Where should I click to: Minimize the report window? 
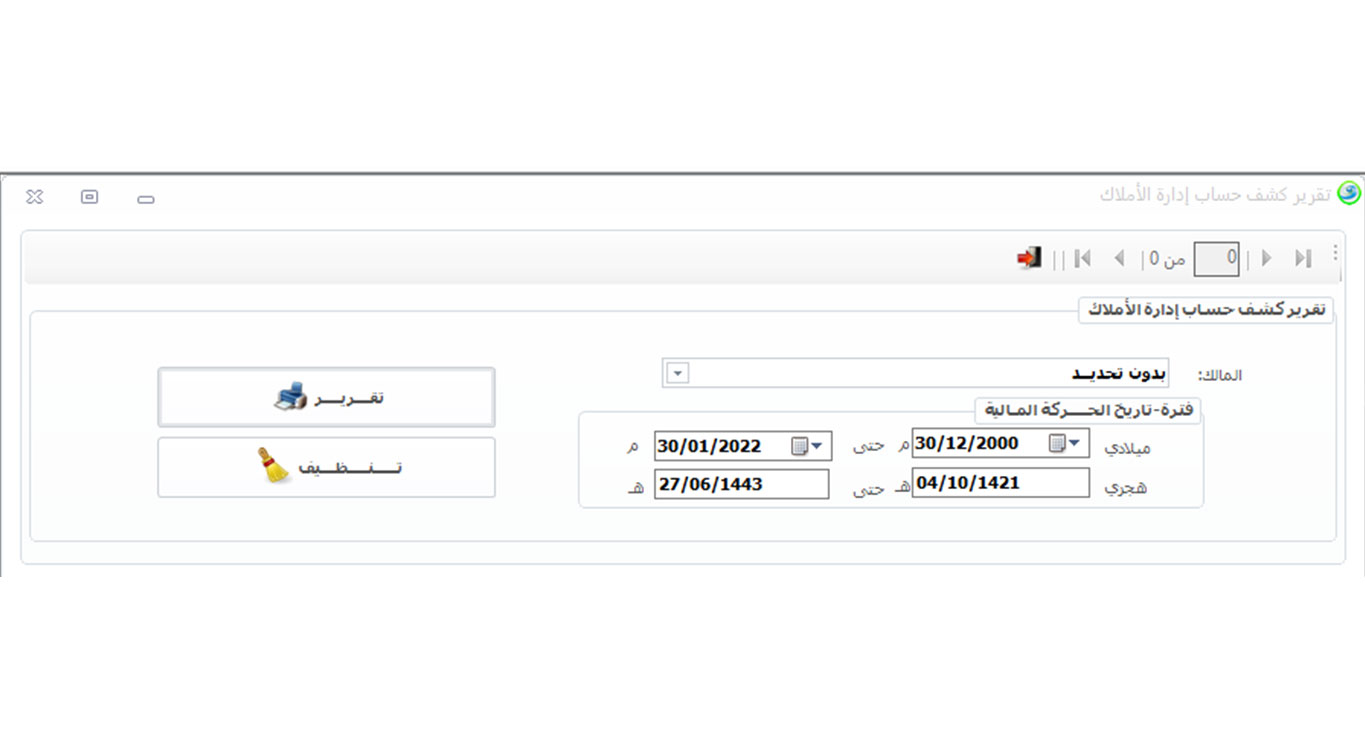(x=146, y=199)
